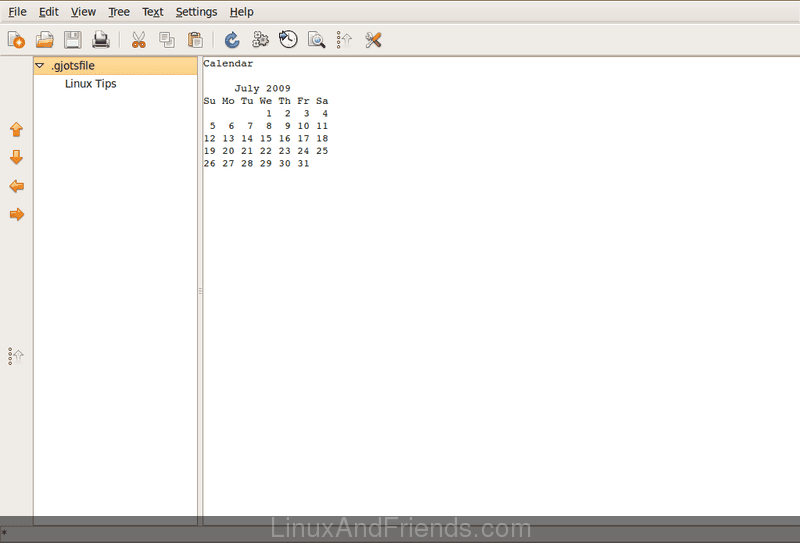Paste using the clipboard icon
The image size is (800, 543).
[195, 40]
